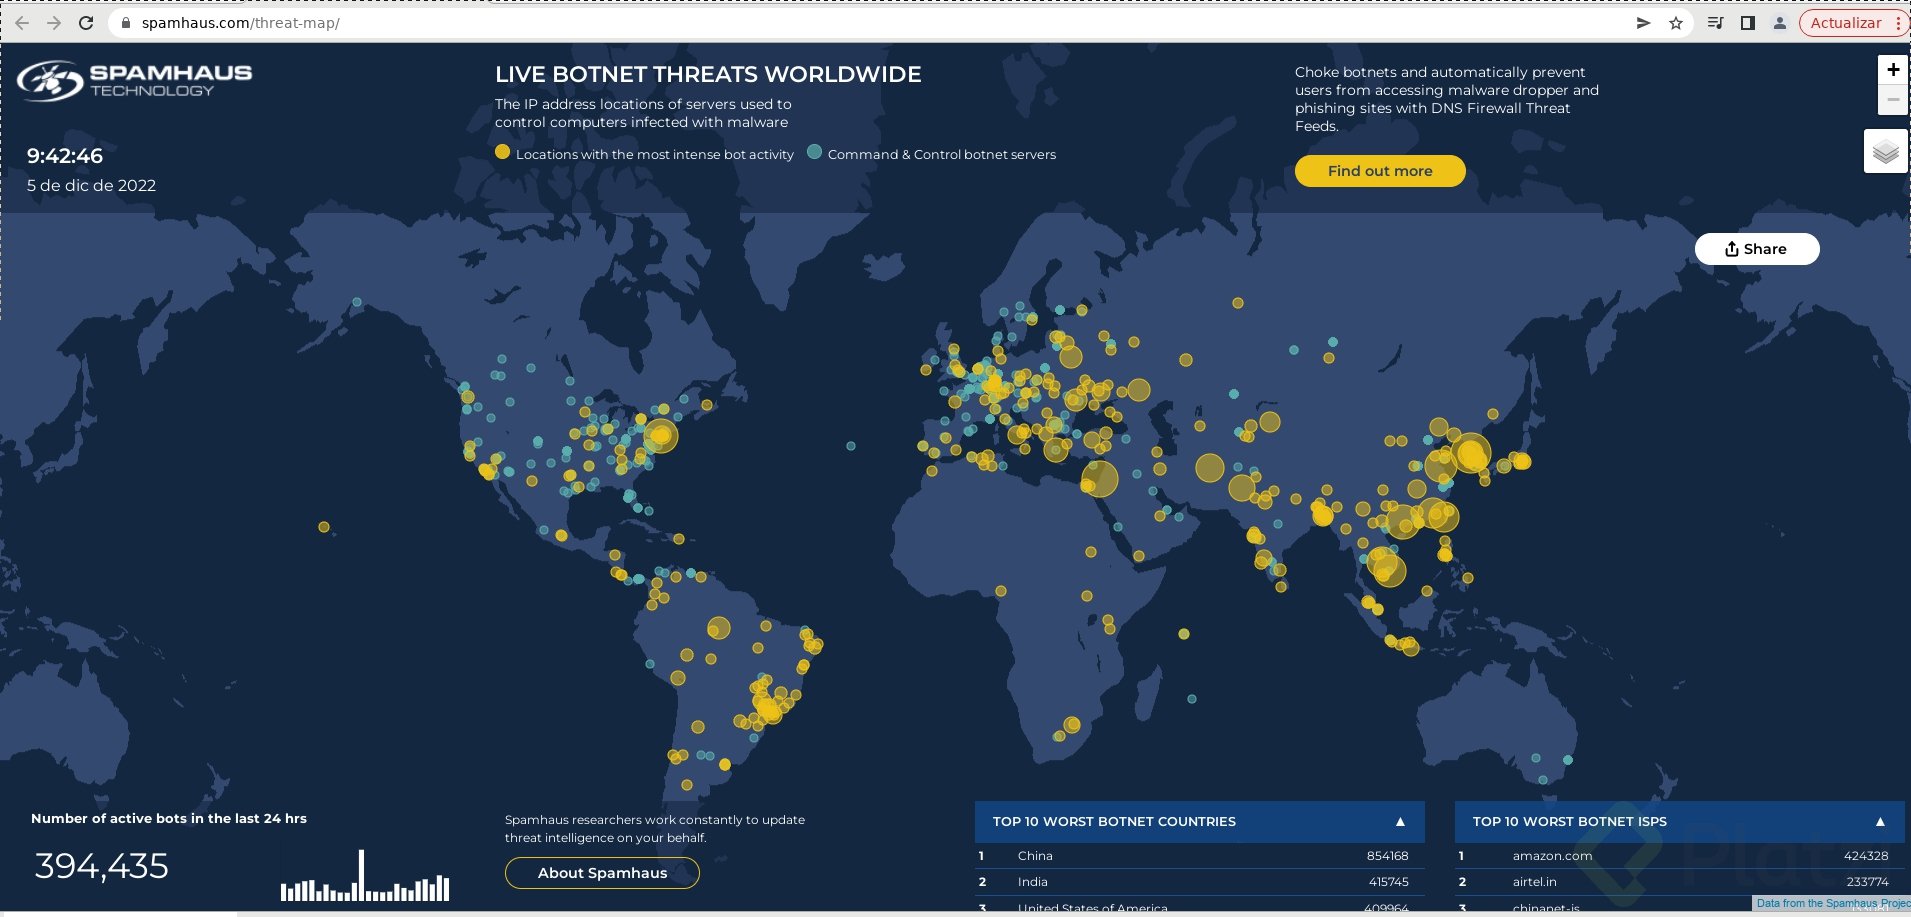This screenshot has height=917, width=1911.
Task: Click the browser forward arrow
Action: tap(54, 23)
